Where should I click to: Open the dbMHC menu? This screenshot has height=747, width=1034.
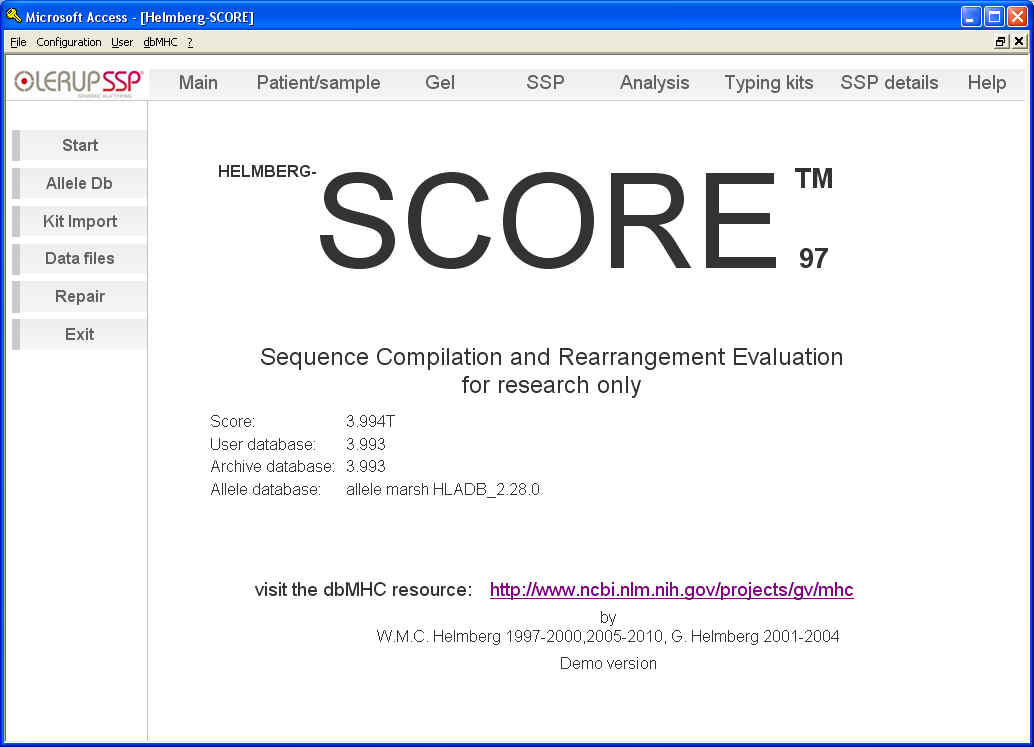160,42
